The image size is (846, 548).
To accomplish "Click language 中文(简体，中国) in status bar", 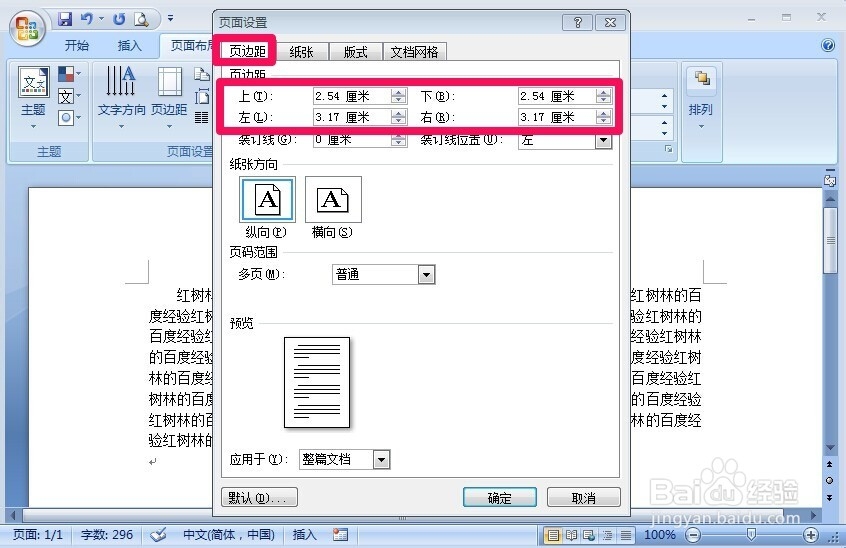I will click(x=229, y=535).
